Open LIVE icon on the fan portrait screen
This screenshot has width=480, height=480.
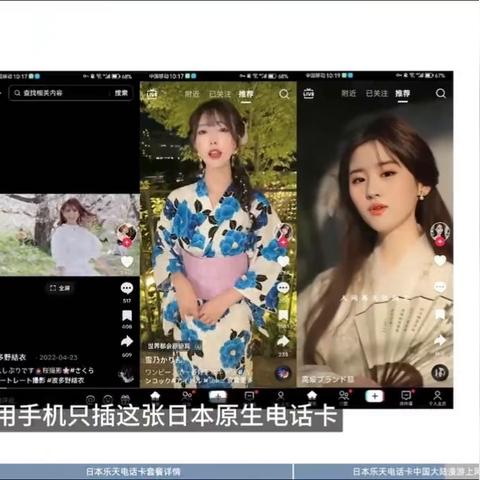click(309, 93)
